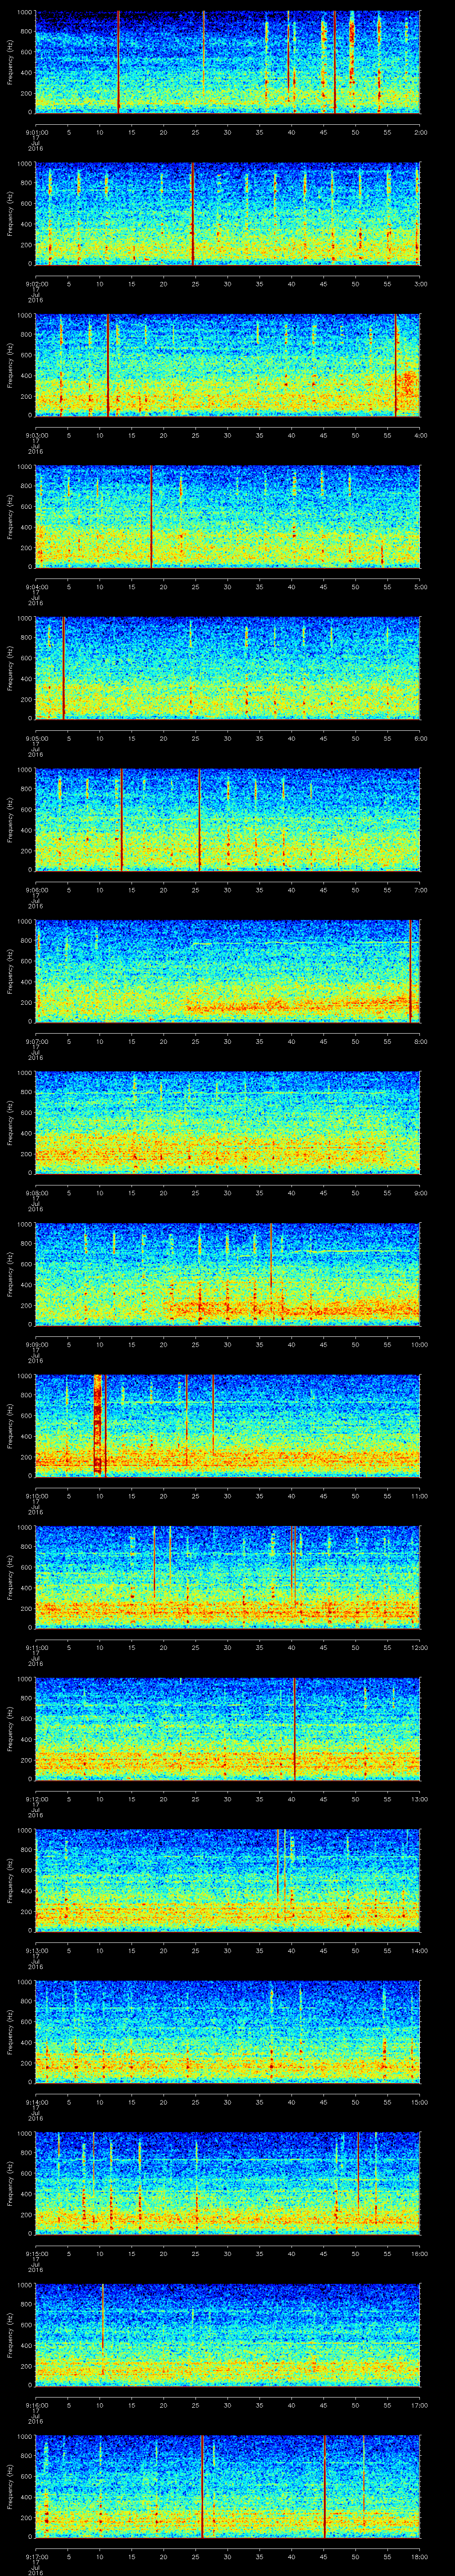Click the spectrogram panel starting at 9:11:00

tap(228, 1577)
